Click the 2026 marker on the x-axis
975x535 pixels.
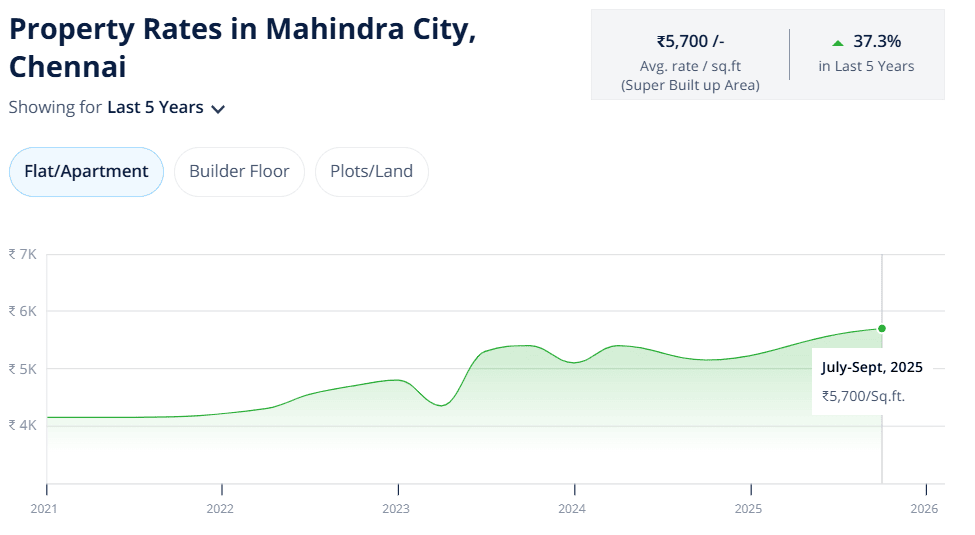924,508
